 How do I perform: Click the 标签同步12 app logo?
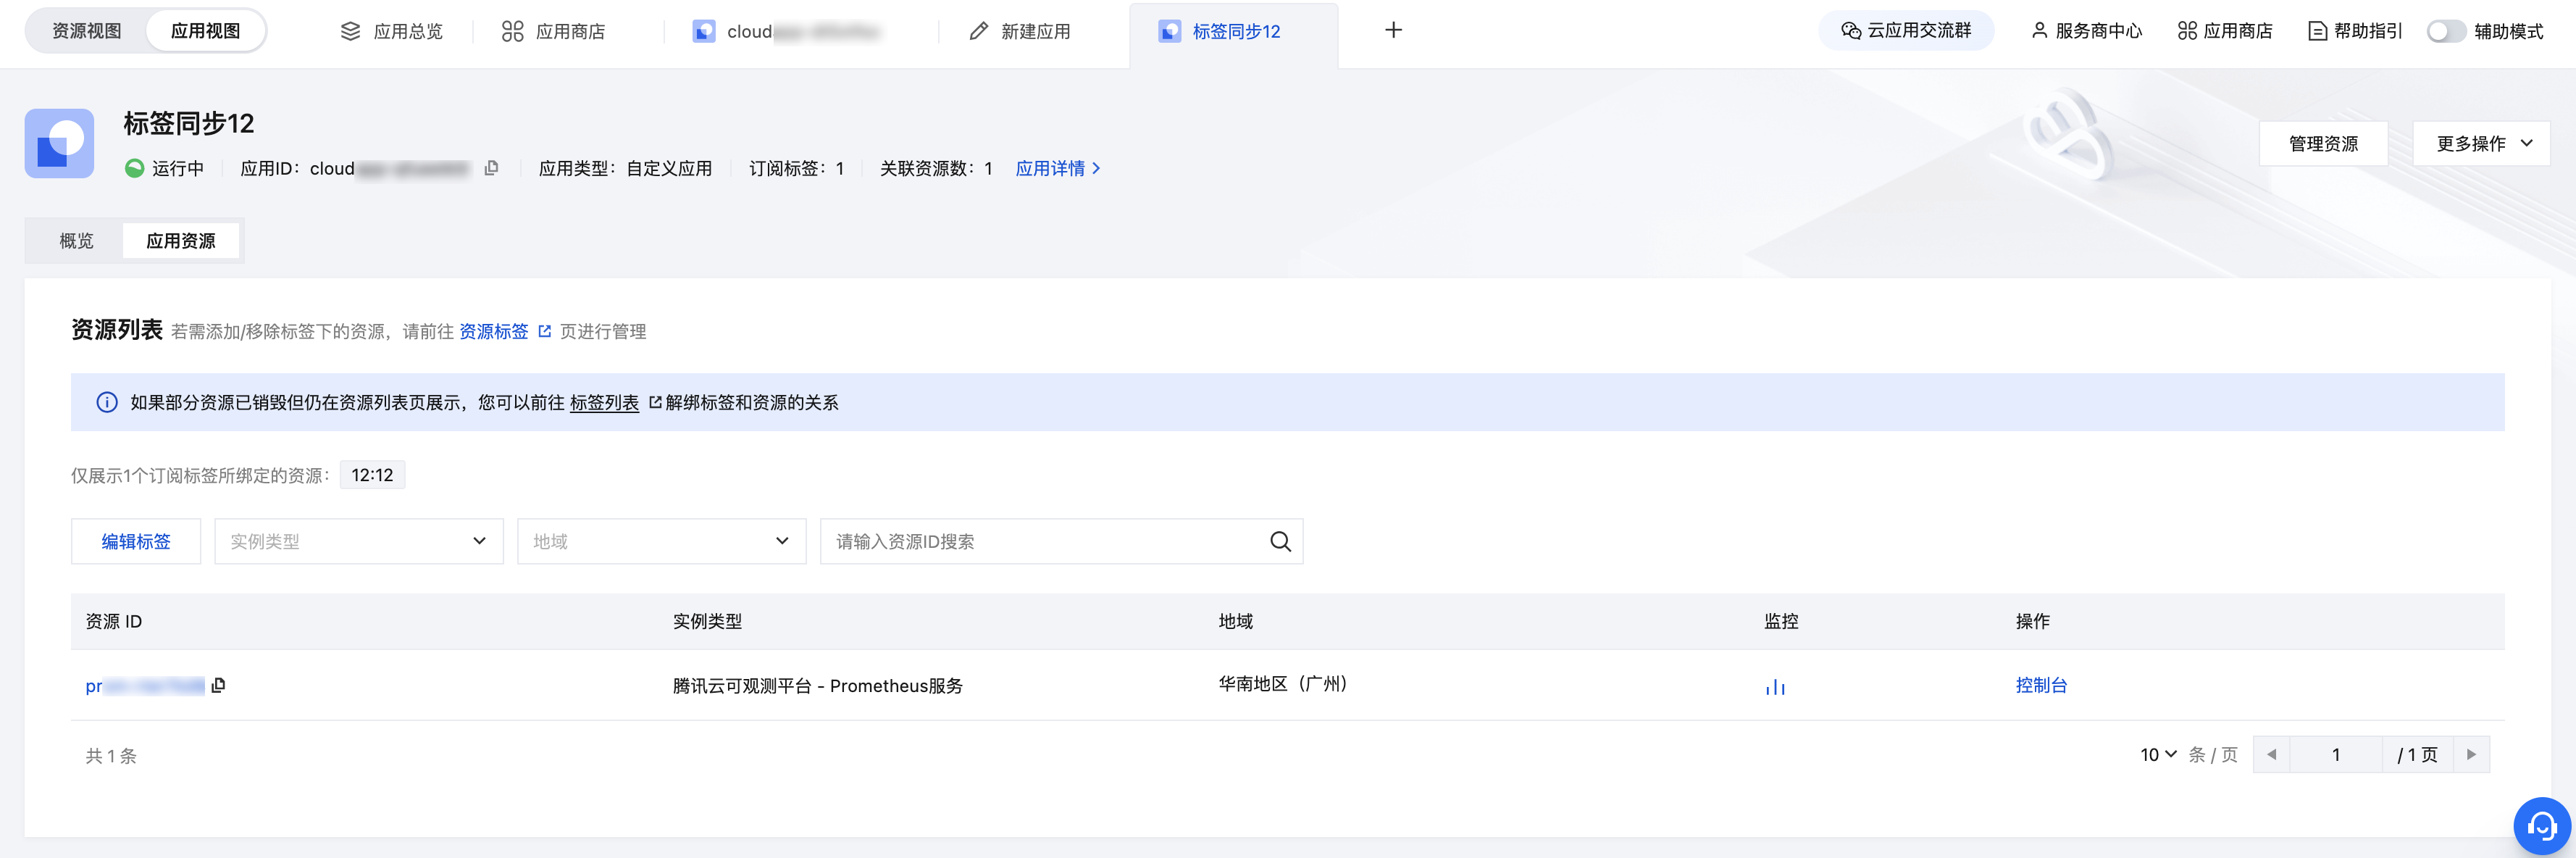tap(59, 143)
